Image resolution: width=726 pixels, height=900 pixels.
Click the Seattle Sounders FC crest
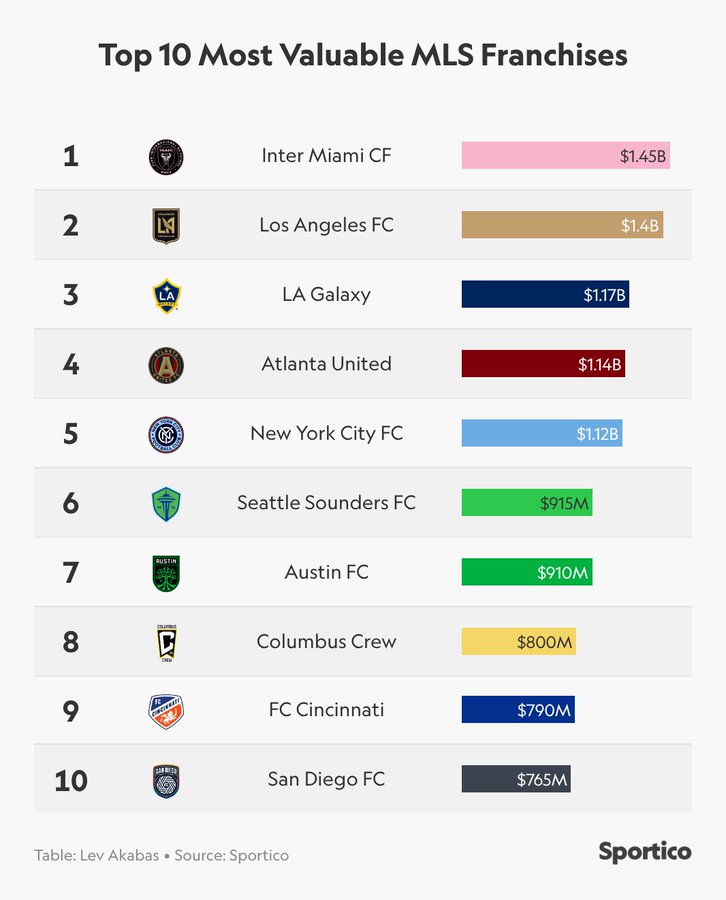pos(166,503)
